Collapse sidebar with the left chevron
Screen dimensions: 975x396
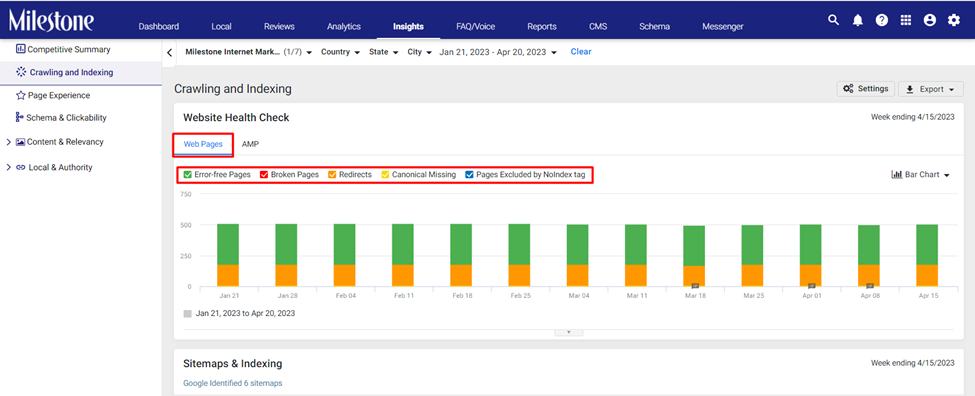[170, 53]
